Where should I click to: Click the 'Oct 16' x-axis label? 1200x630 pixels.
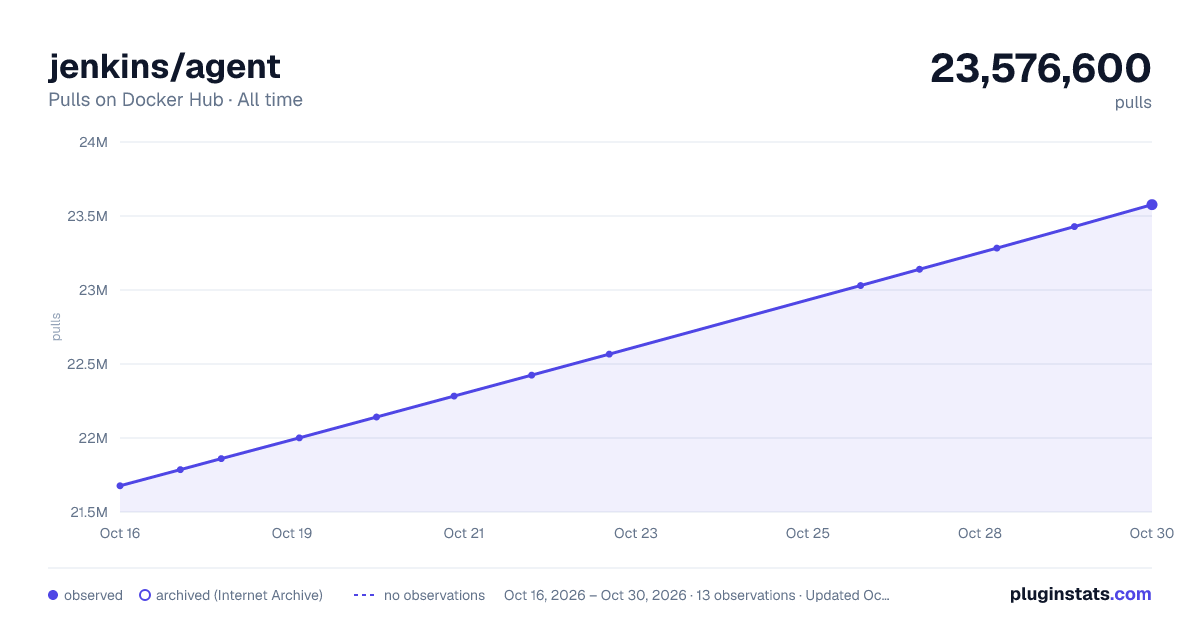click(120, 533)
